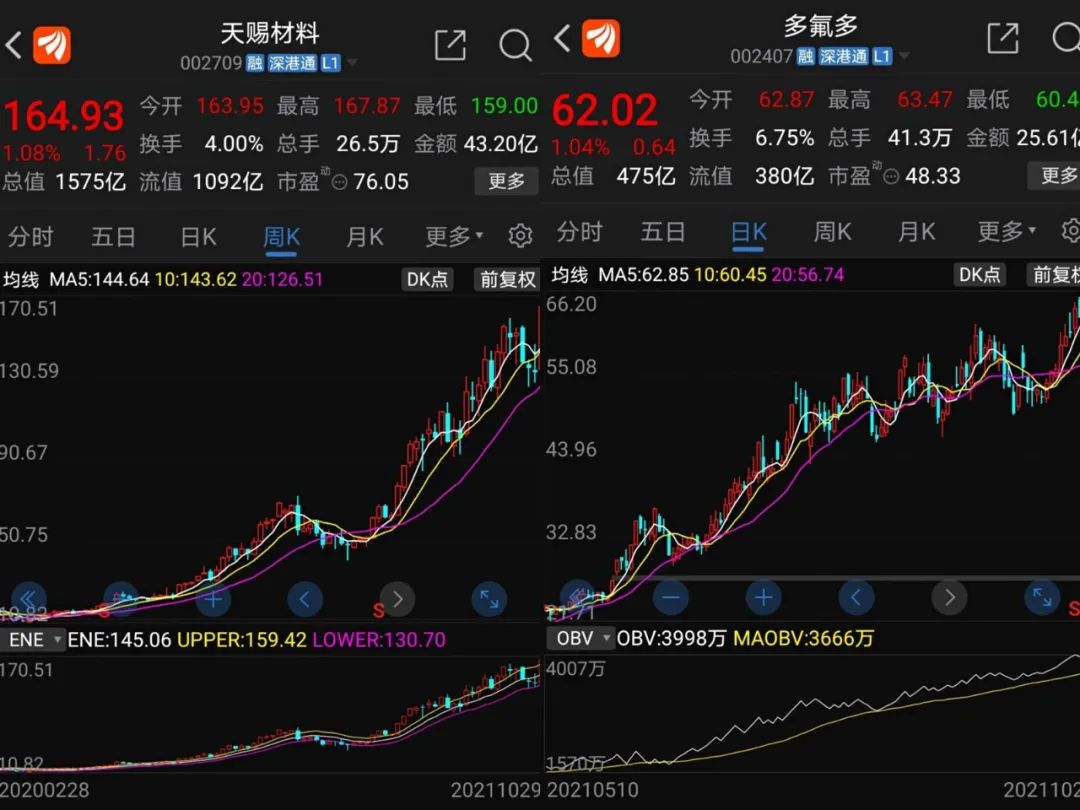Move 多氟多 chart to the next candle
1080x810 pixels.
click(949, 597)
